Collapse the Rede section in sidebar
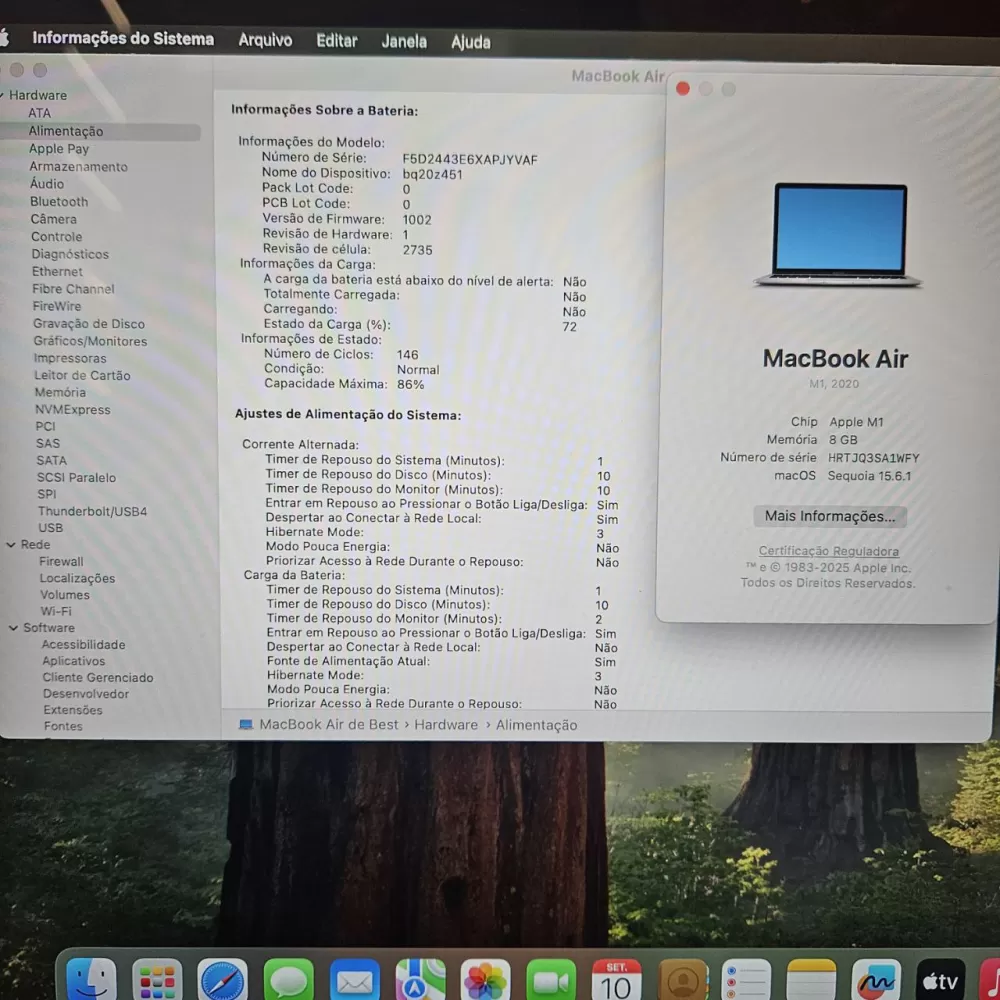Viewport: 1000px width, 1000px height. pos(11,545)
